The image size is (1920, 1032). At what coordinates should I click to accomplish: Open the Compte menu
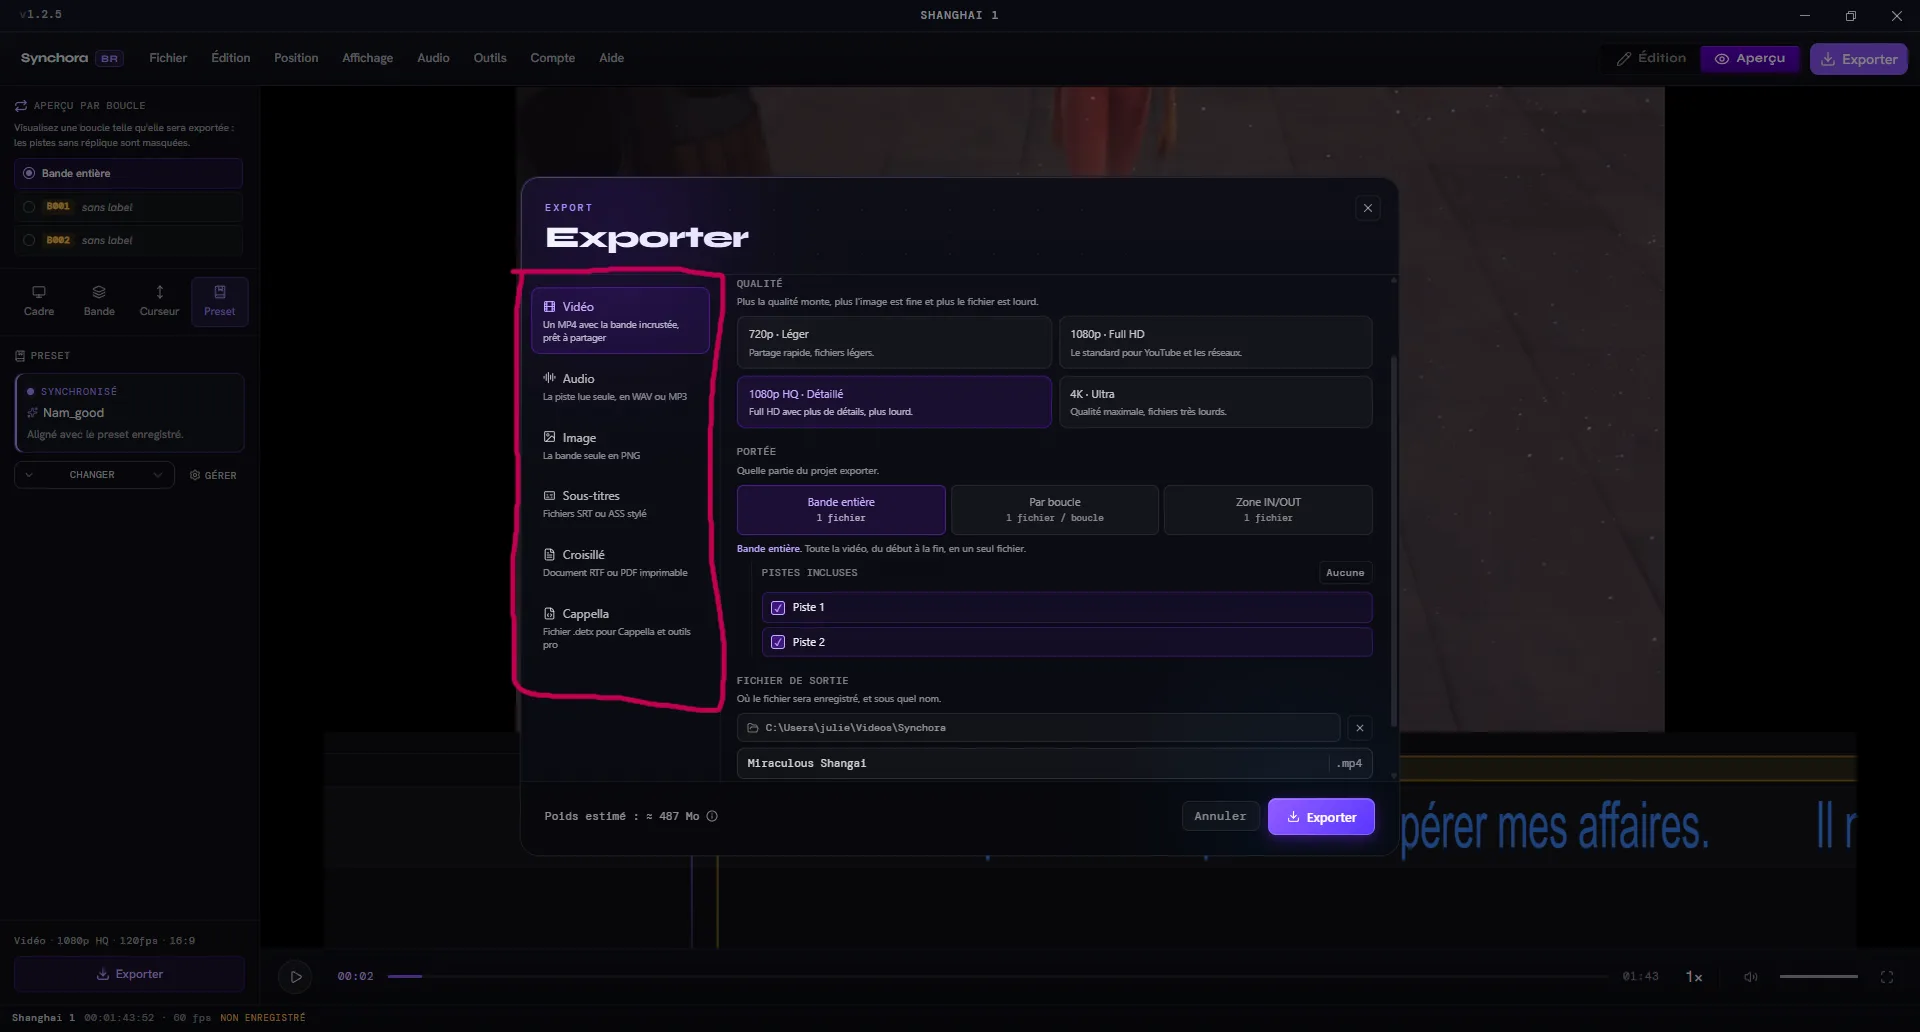point(553,58)
